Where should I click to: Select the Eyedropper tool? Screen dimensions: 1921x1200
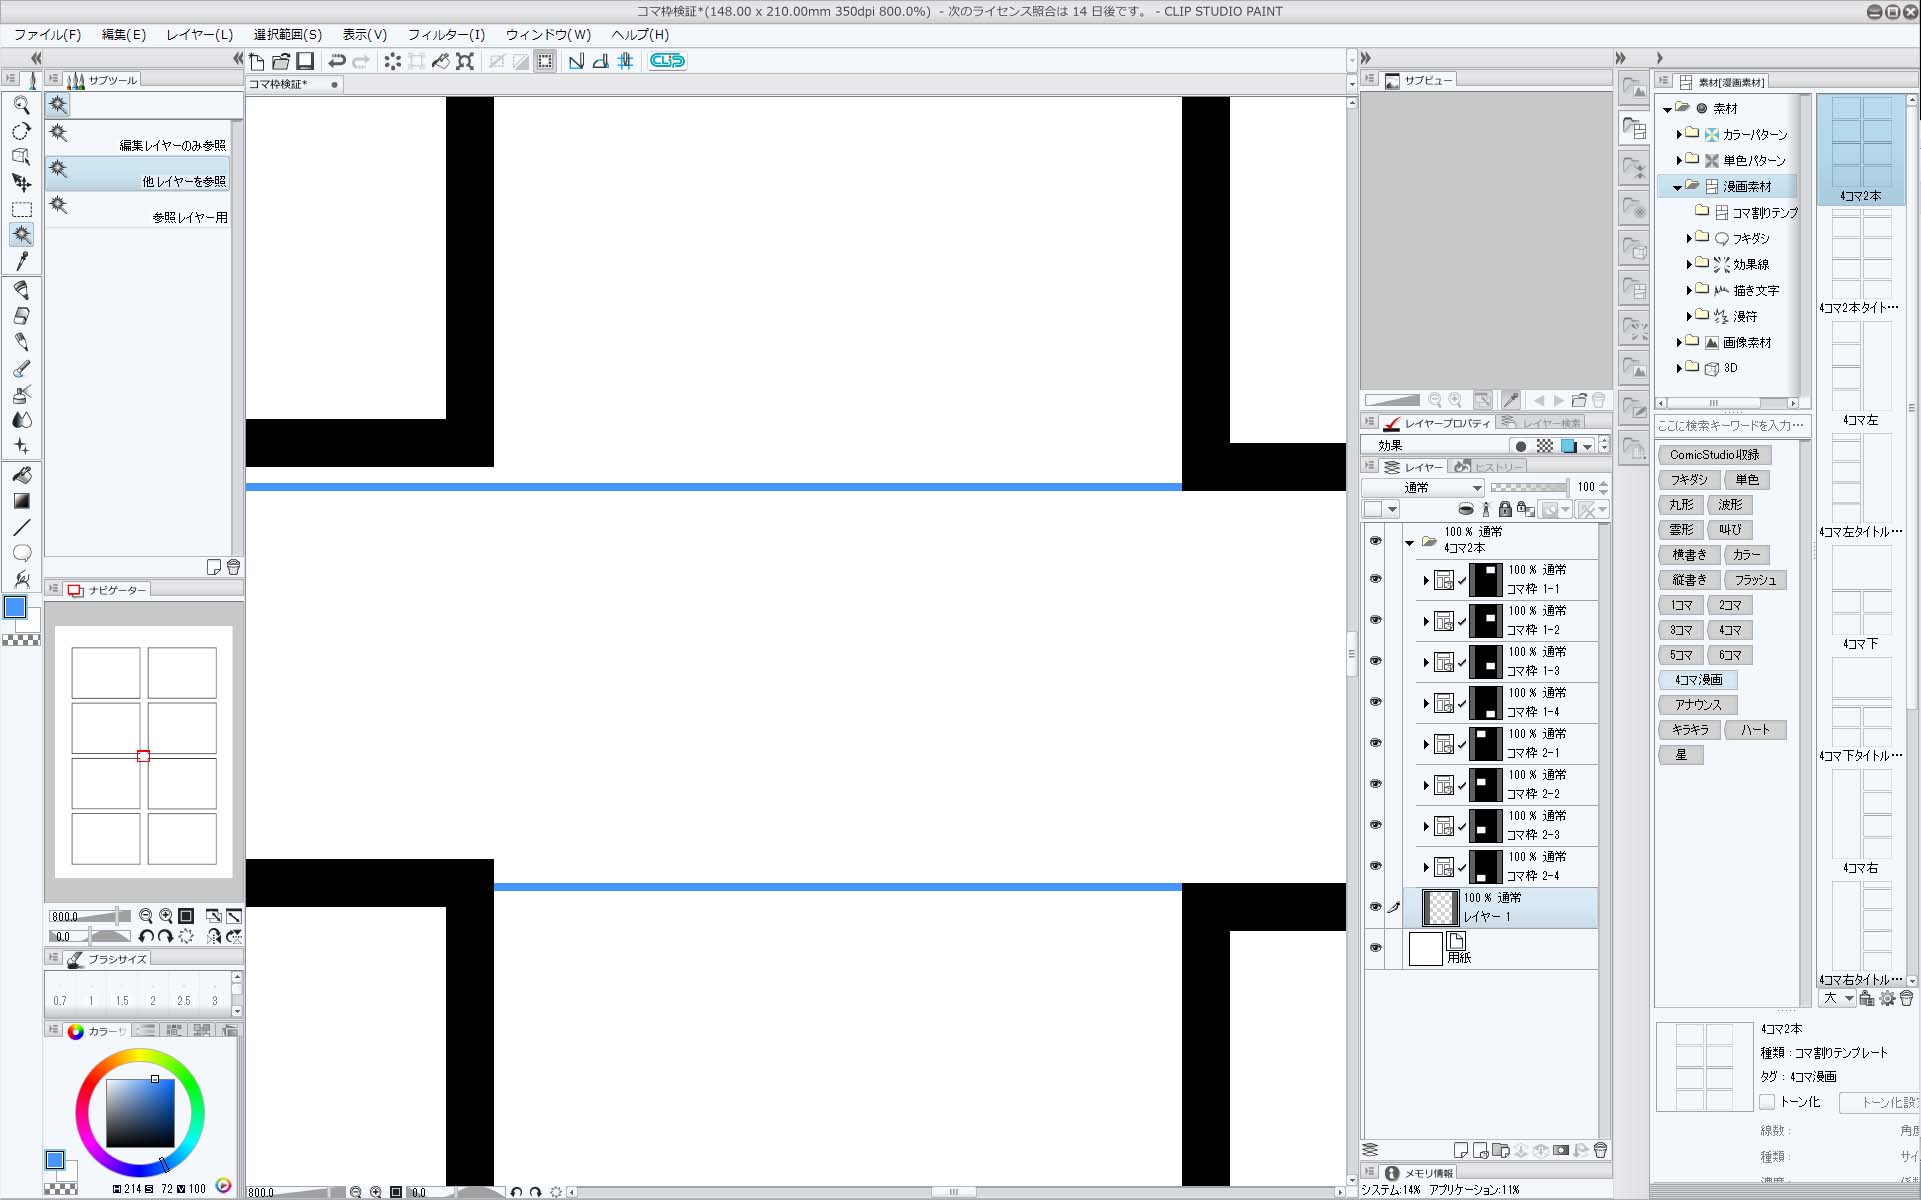click(21, 261)
